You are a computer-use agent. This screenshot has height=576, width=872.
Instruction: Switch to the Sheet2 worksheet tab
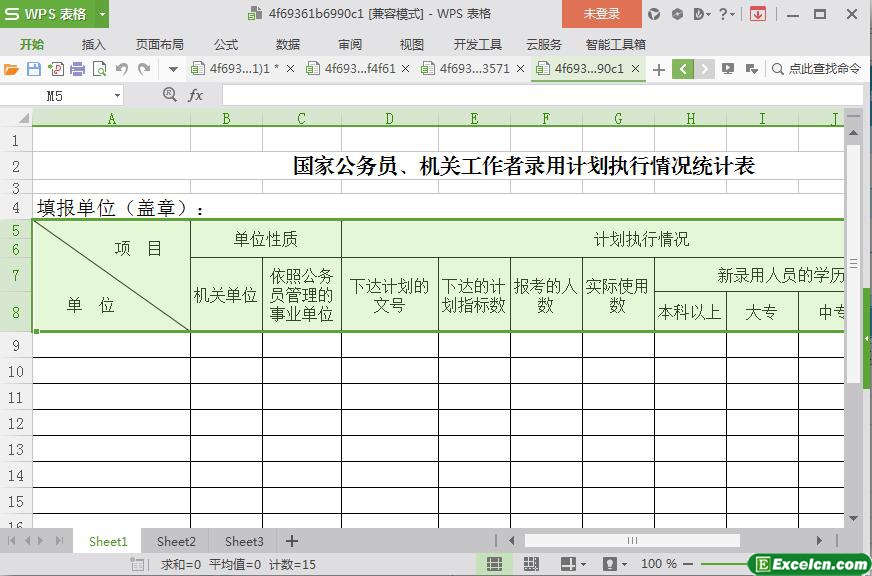click(x=176, y=541)
